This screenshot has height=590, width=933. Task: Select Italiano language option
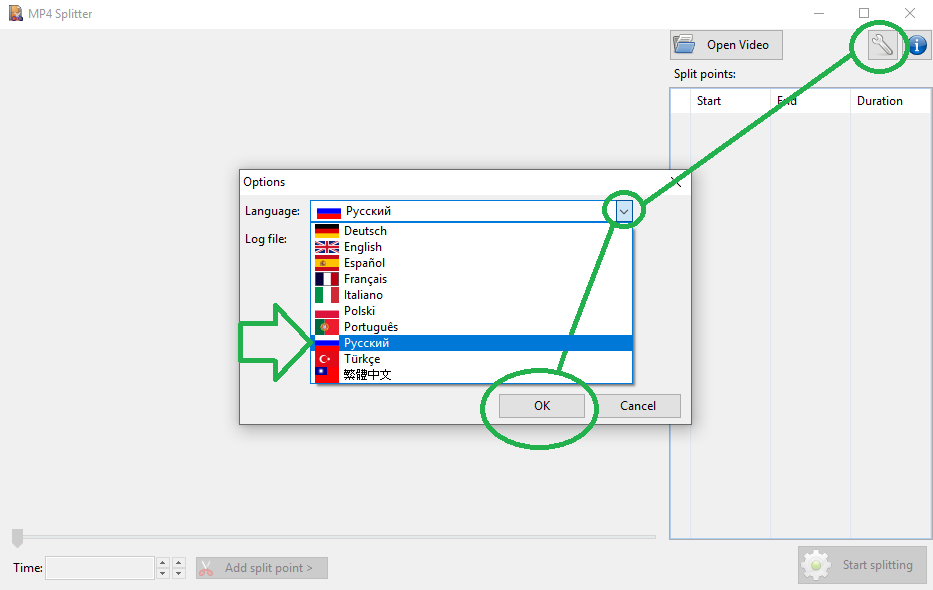[x=363, y=295]
